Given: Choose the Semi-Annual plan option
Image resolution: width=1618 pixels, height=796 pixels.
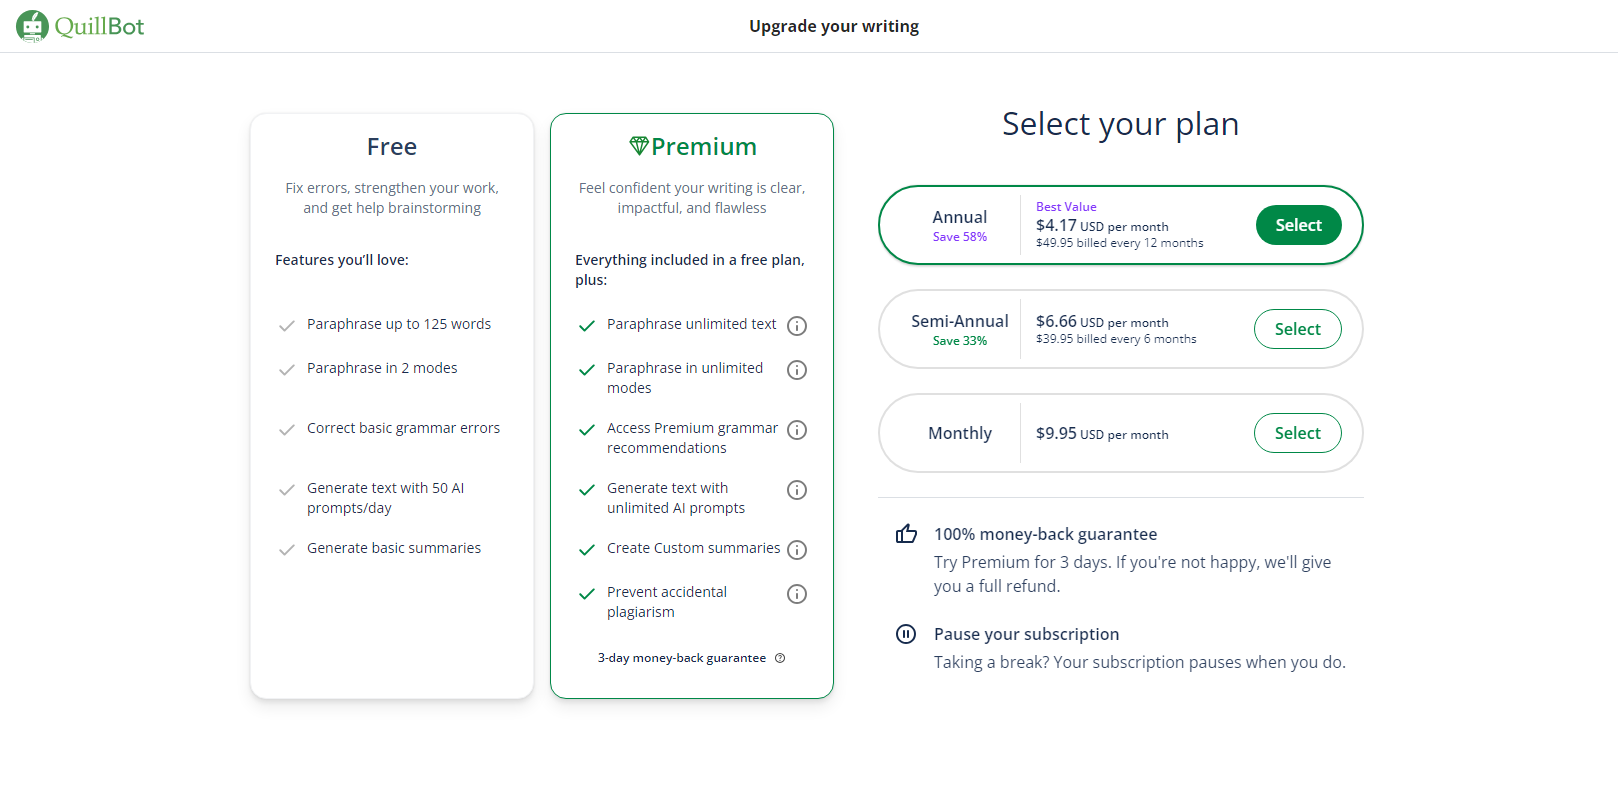Looking at the screenshot, I should tap(1297, 329).
